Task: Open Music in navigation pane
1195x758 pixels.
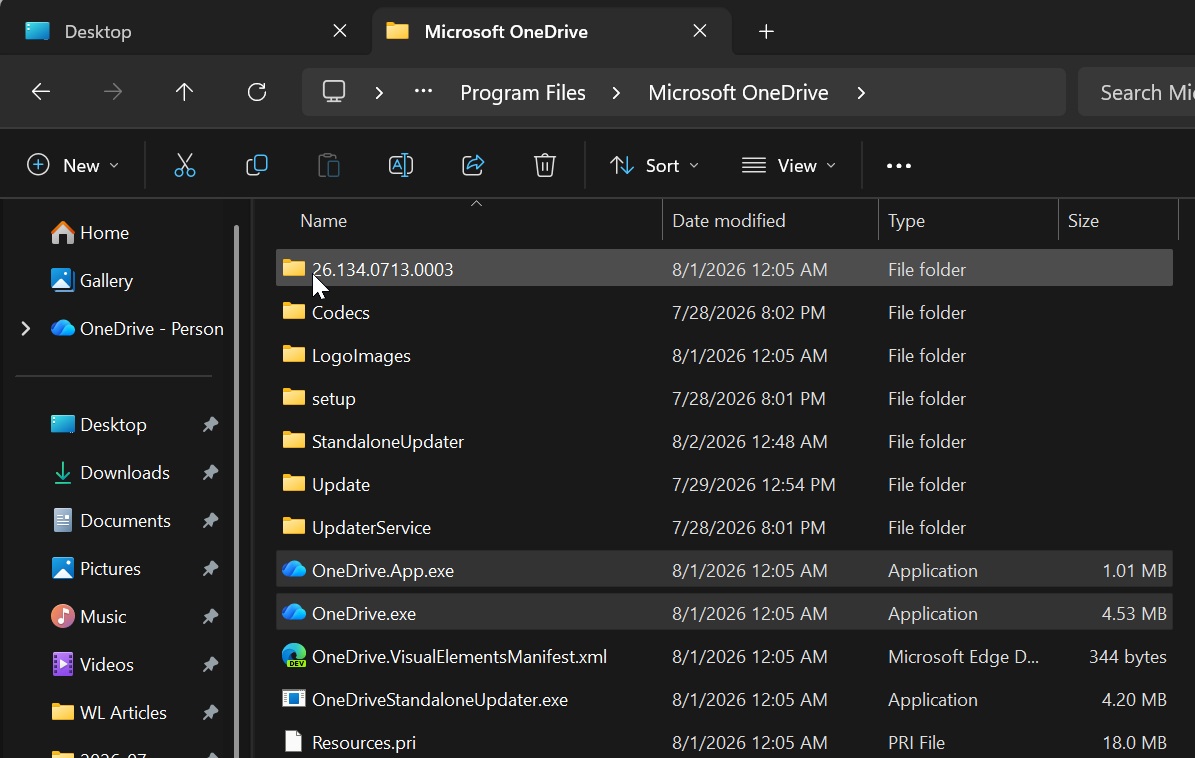Action: 89,616
